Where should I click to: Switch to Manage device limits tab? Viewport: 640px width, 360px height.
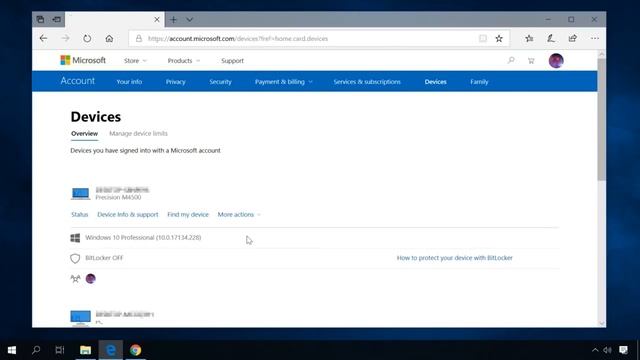coord(138,133)
